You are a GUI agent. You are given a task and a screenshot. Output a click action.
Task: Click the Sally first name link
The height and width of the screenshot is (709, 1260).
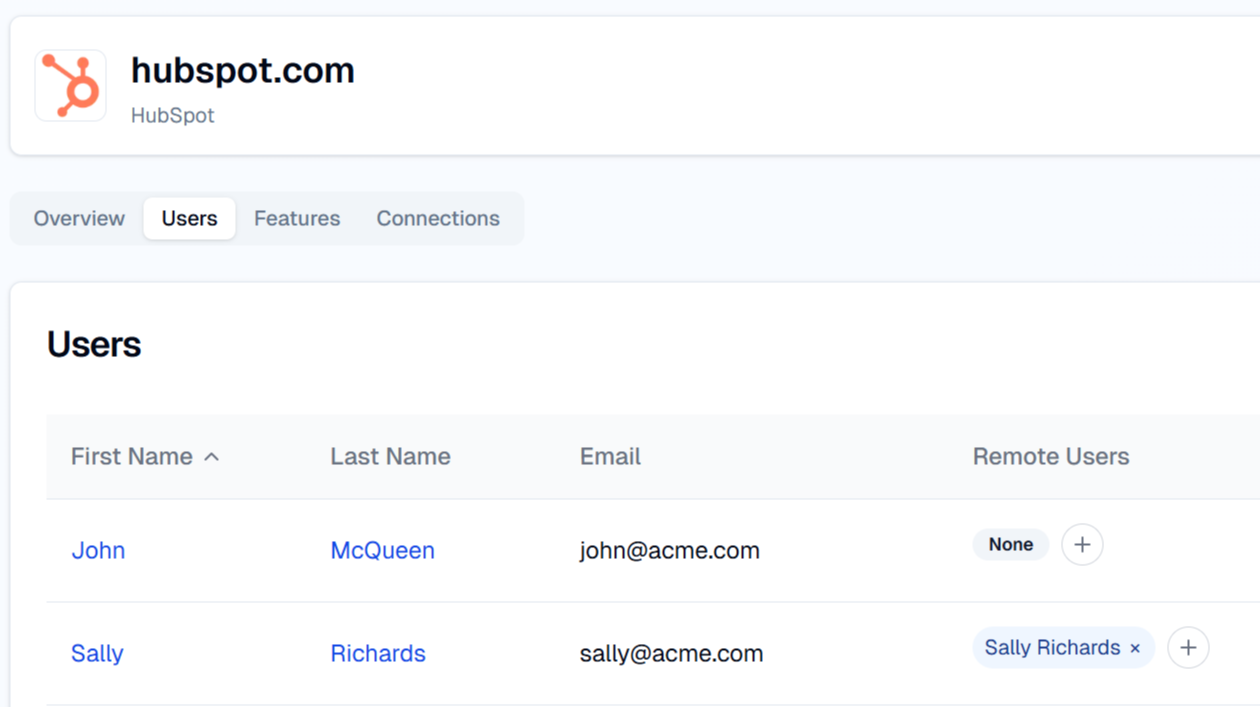coord(97,653)
